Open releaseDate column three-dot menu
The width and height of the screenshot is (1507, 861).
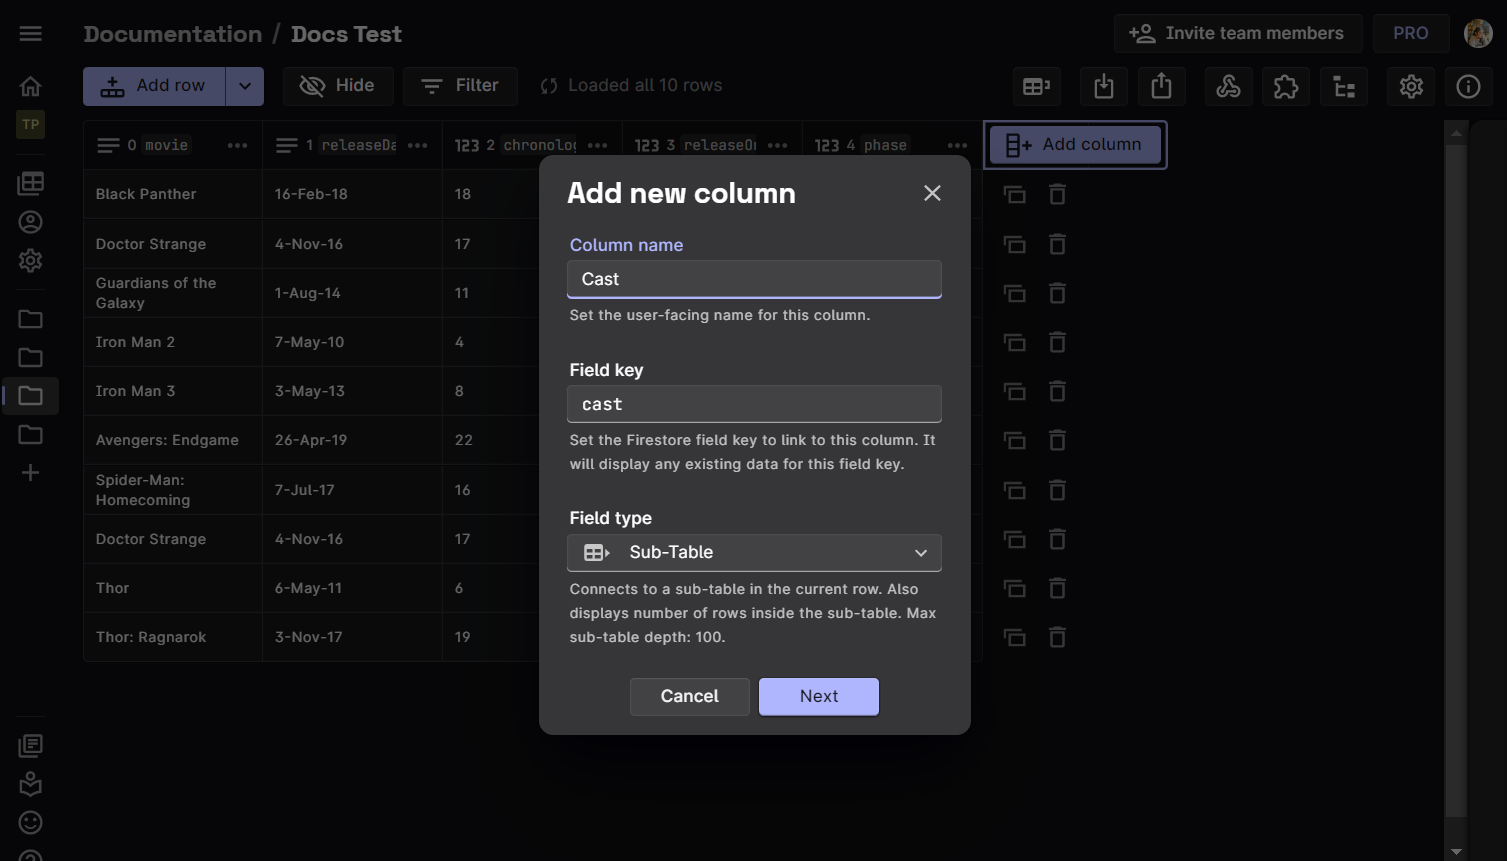pyautogui.click(x=418, y=145)
